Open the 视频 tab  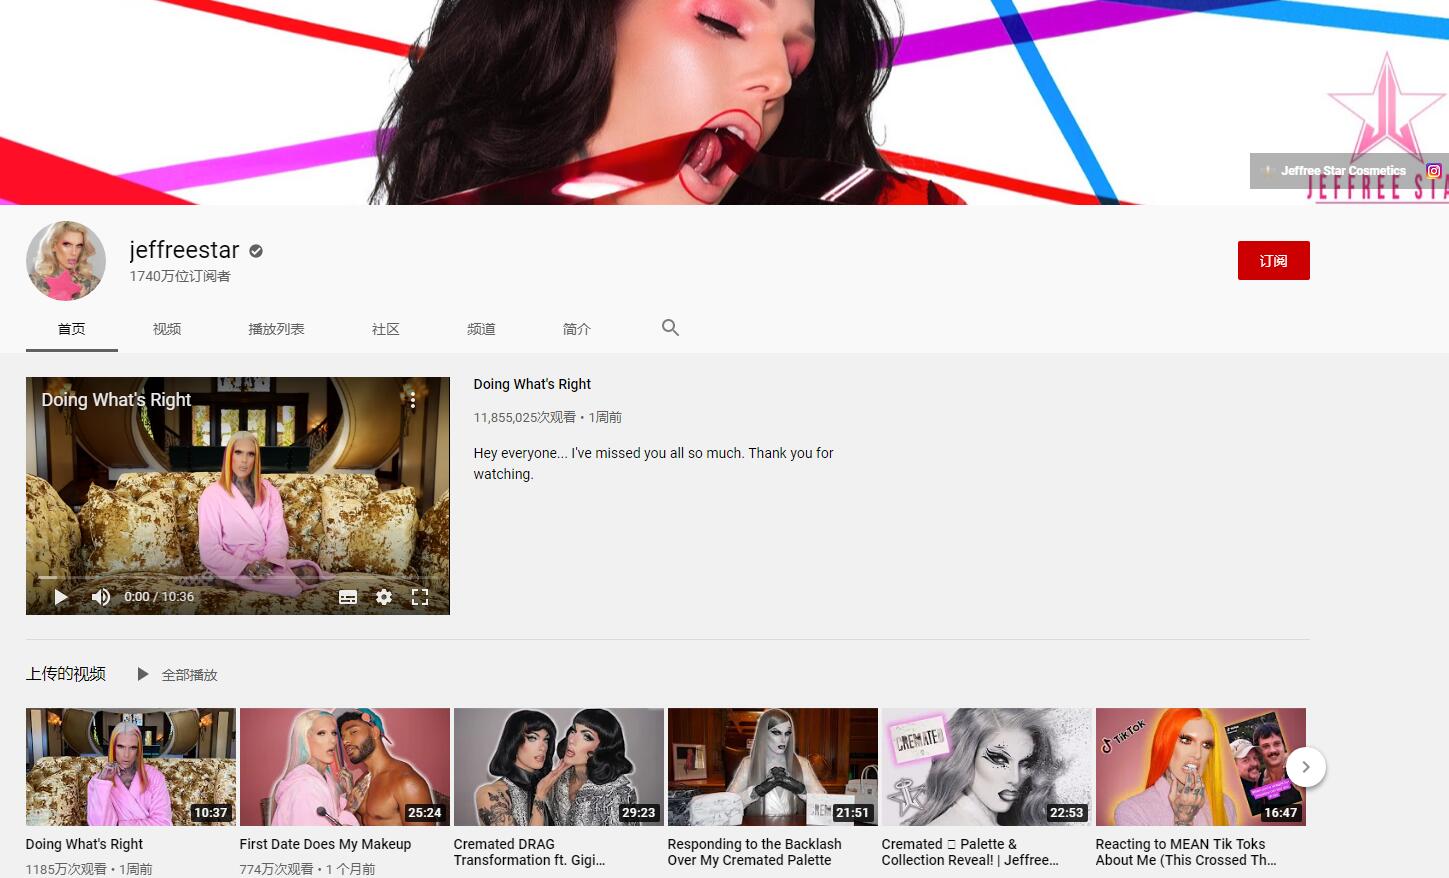[x=167, y=329]
